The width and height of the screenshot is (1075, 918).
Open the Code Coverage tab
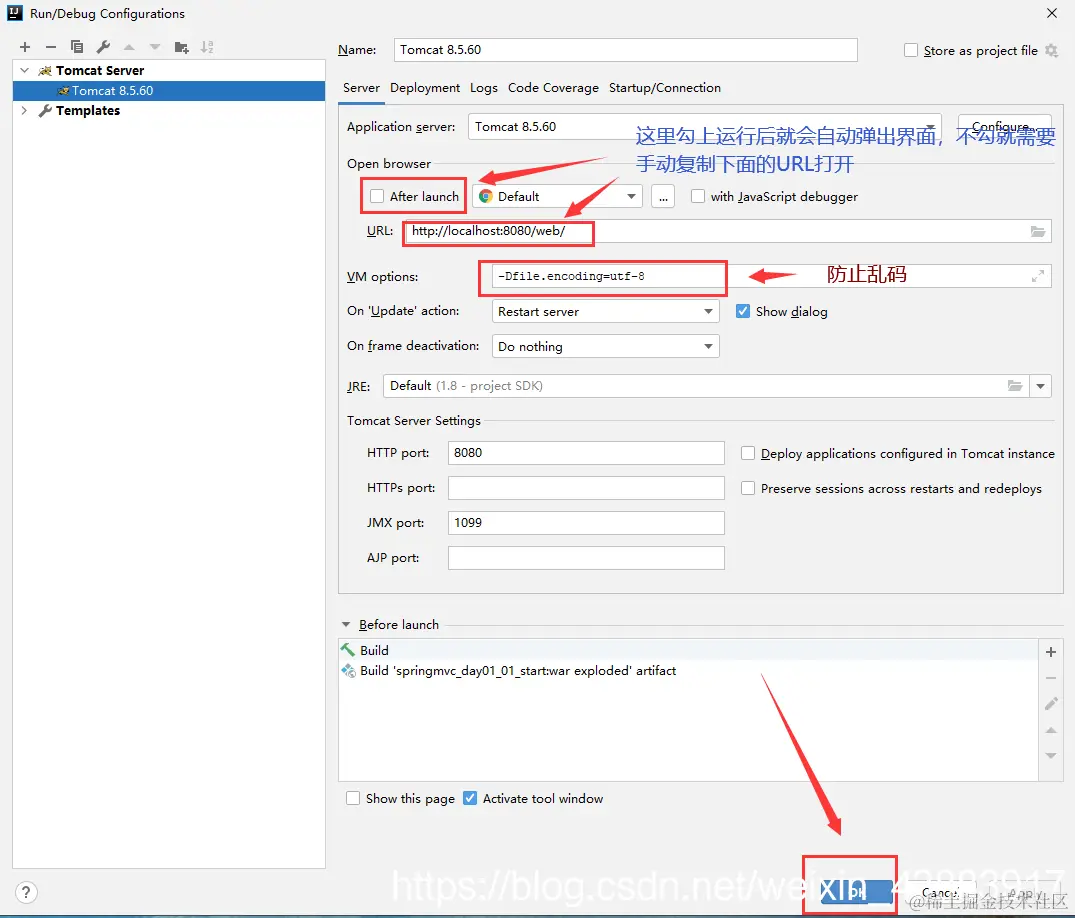(x=553, y=88)
